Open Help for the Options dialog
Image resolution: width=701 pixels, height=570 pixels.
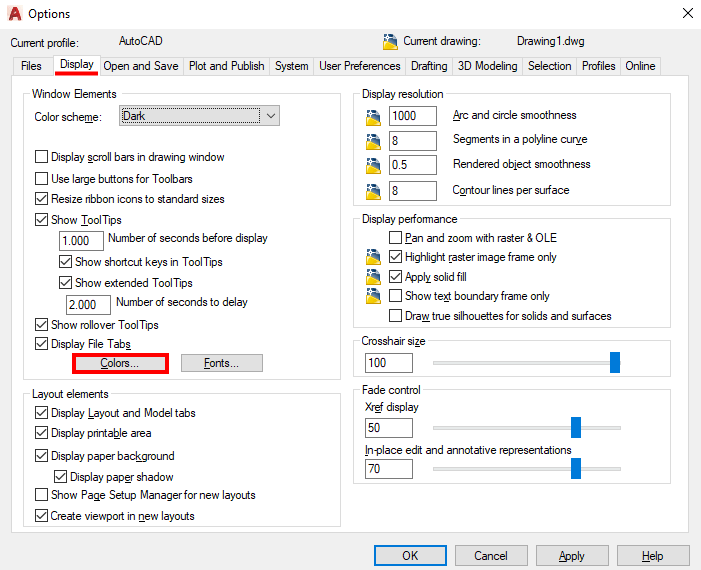coord(653,556)
